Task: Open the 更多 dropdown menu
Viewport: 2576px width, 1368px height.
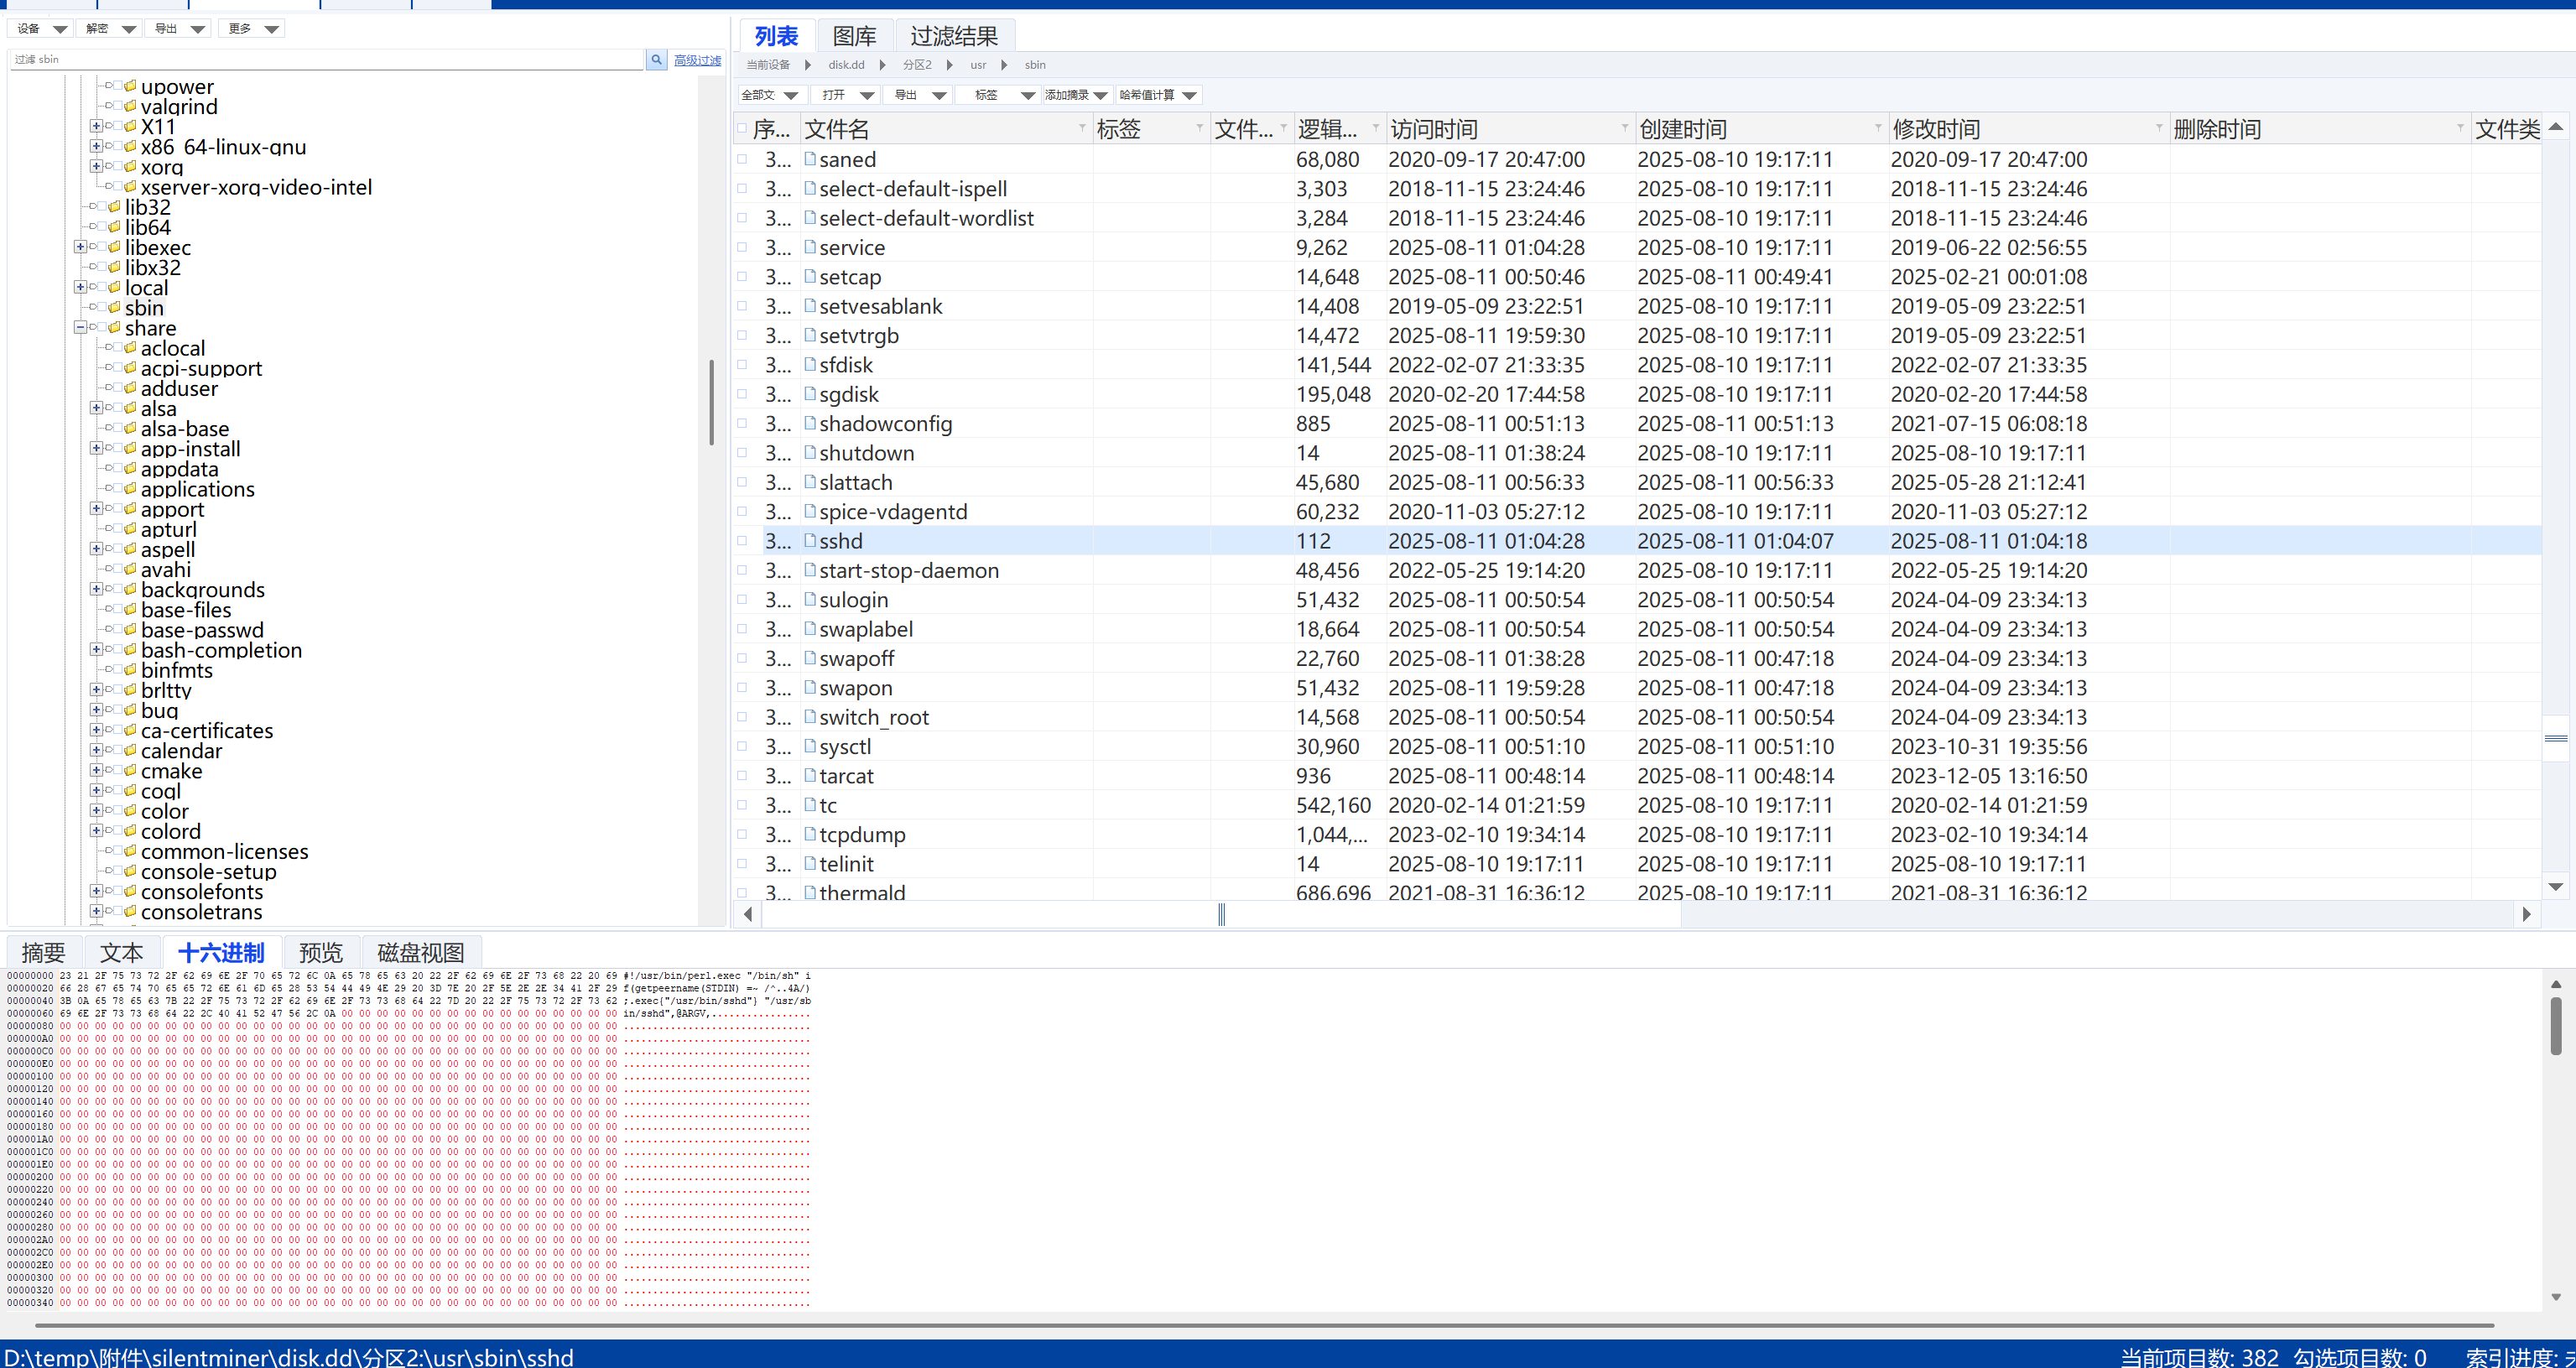Action: pos(252,29)
